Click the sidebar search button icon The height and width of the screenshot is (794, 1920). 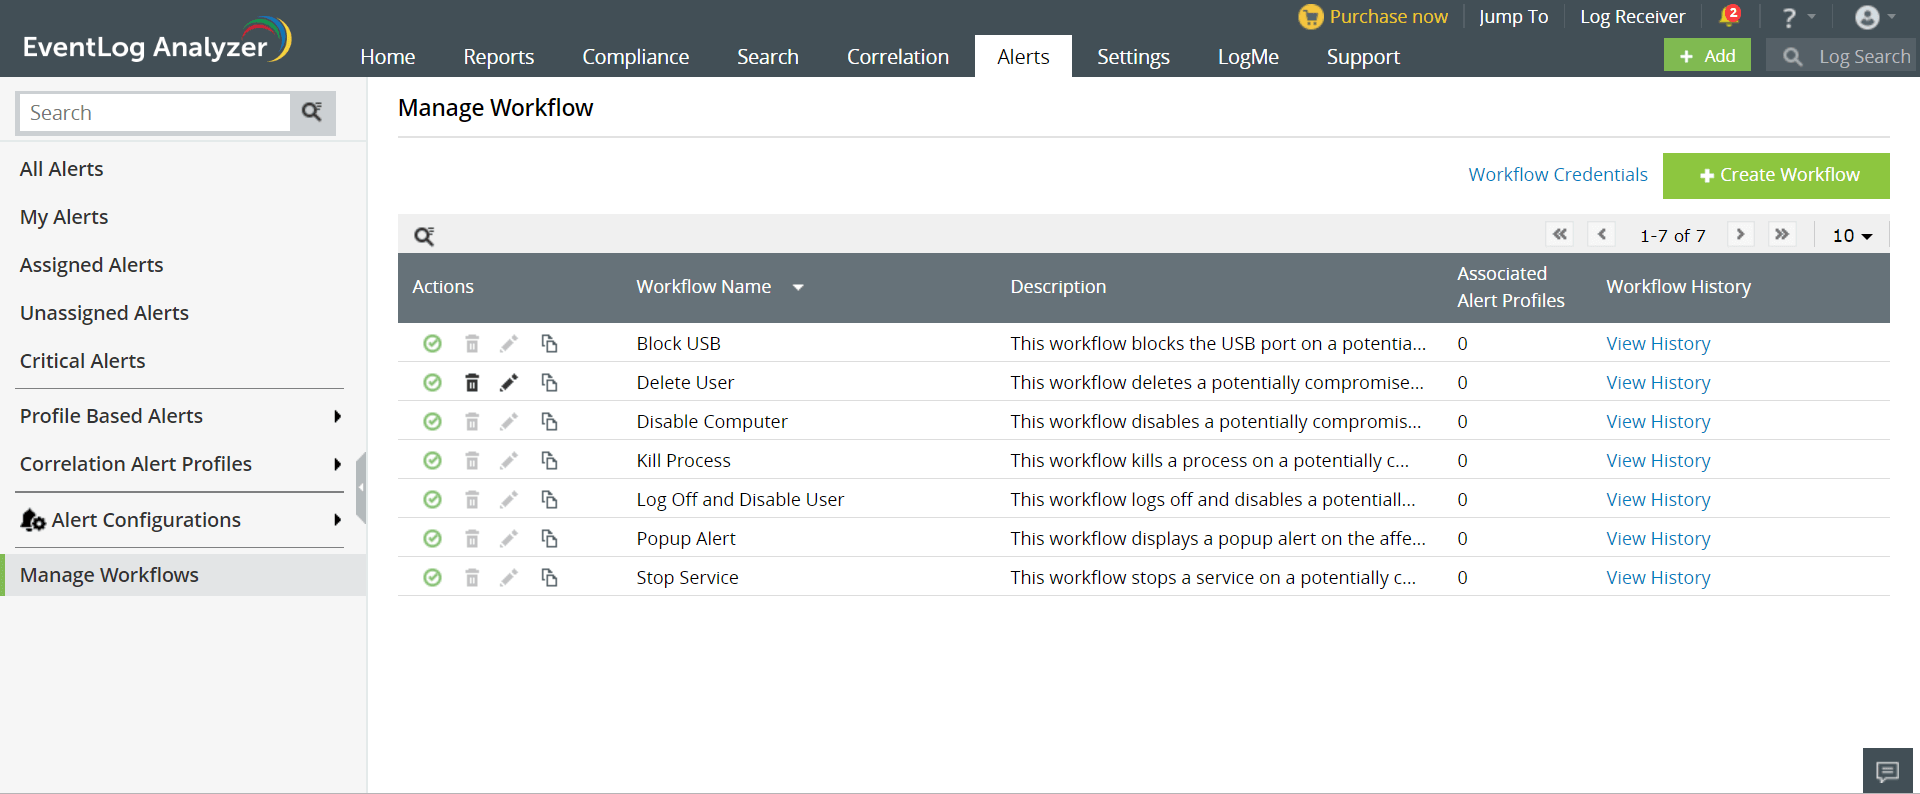[x=312, y=112]
